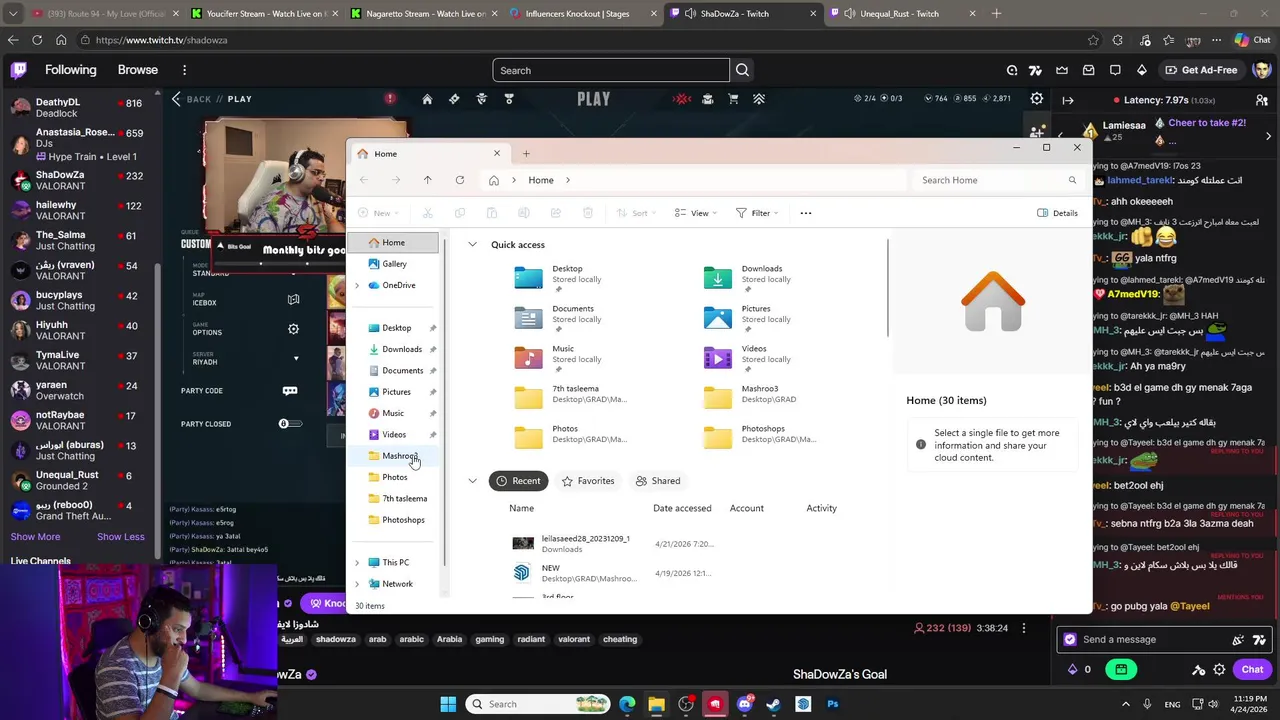
Task: Collapse the Twitch chat panel arrow
Action: (x=1068, y=100)
